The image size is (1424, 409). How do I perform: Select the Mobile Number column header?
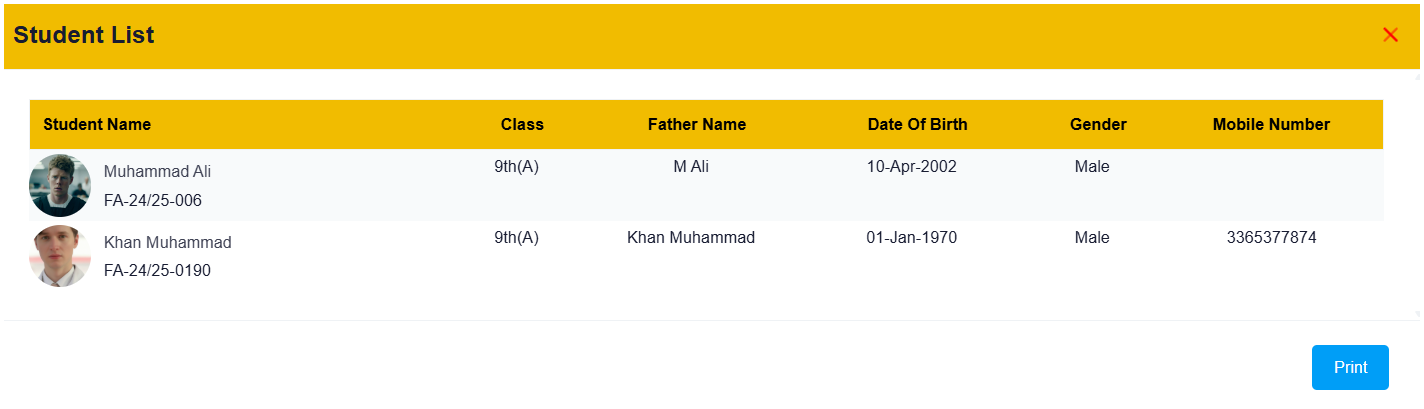tap(1271, 125)
